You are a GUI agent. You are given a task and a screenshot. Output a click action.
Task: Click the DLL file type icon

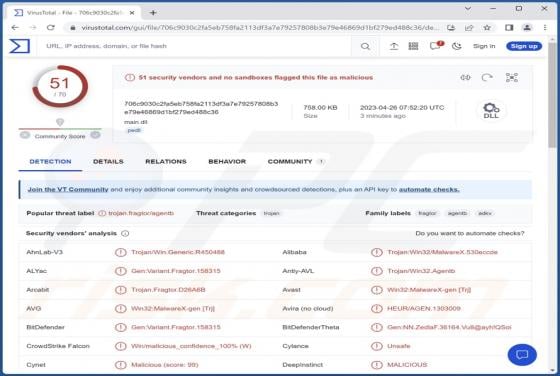491,111
